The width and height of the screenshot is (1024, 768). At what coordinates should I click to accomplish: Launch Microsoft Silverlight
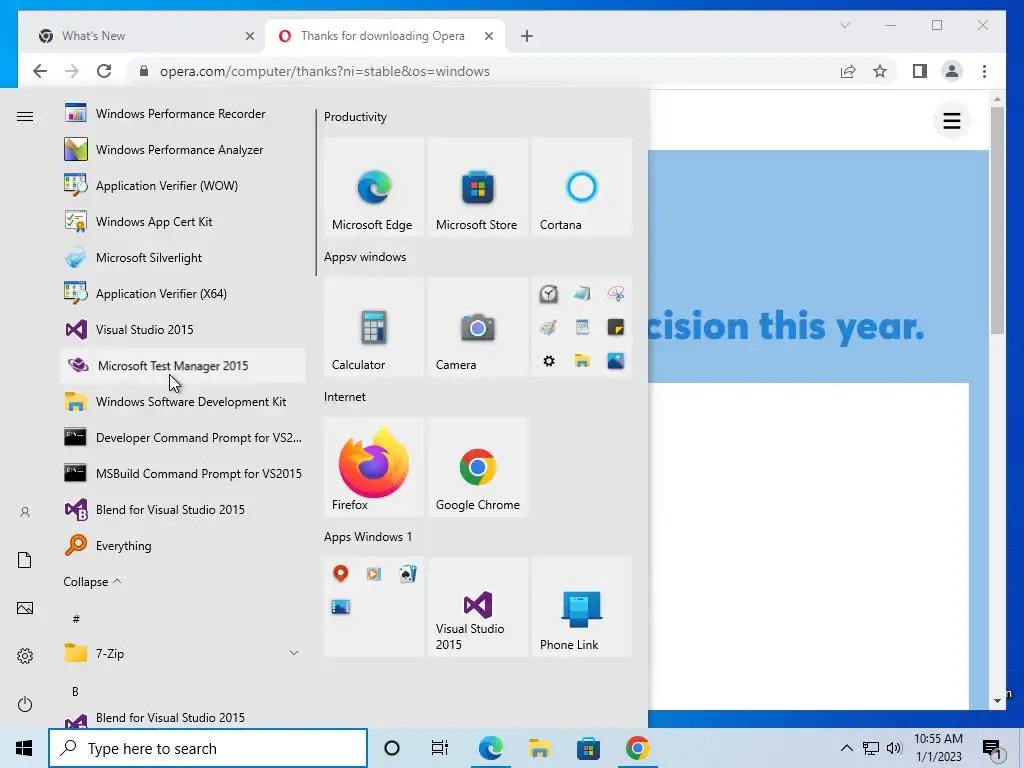pos(183,257)
